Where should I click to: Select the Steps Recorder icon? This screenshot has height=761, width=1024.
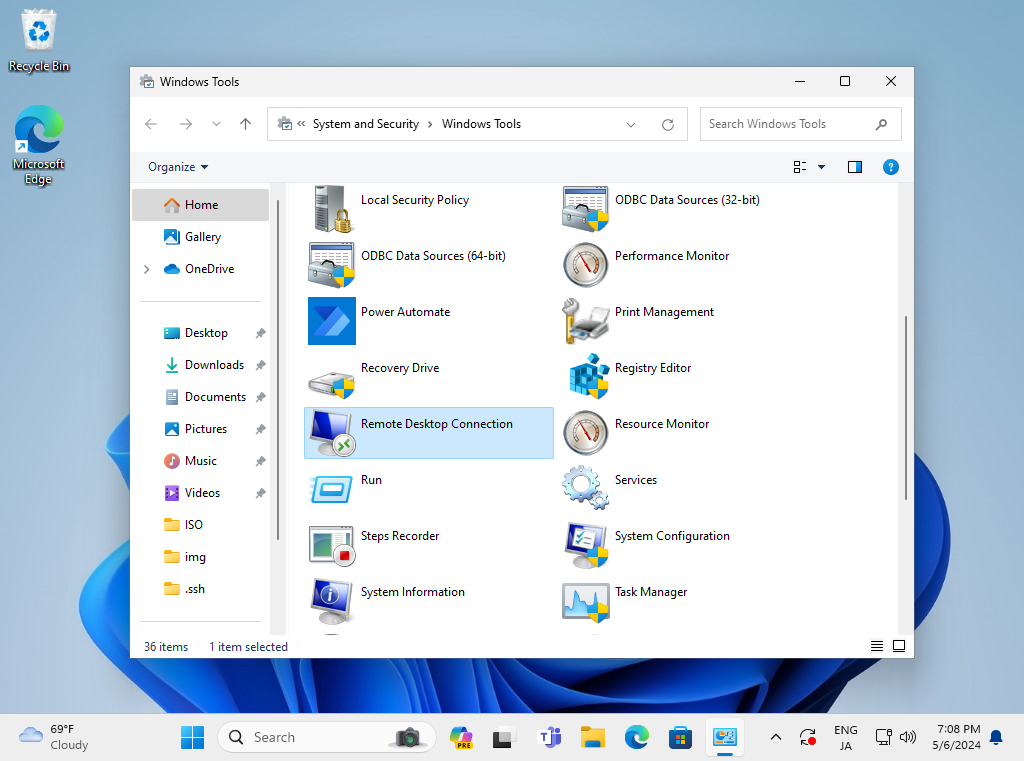[x=332, y=544]
